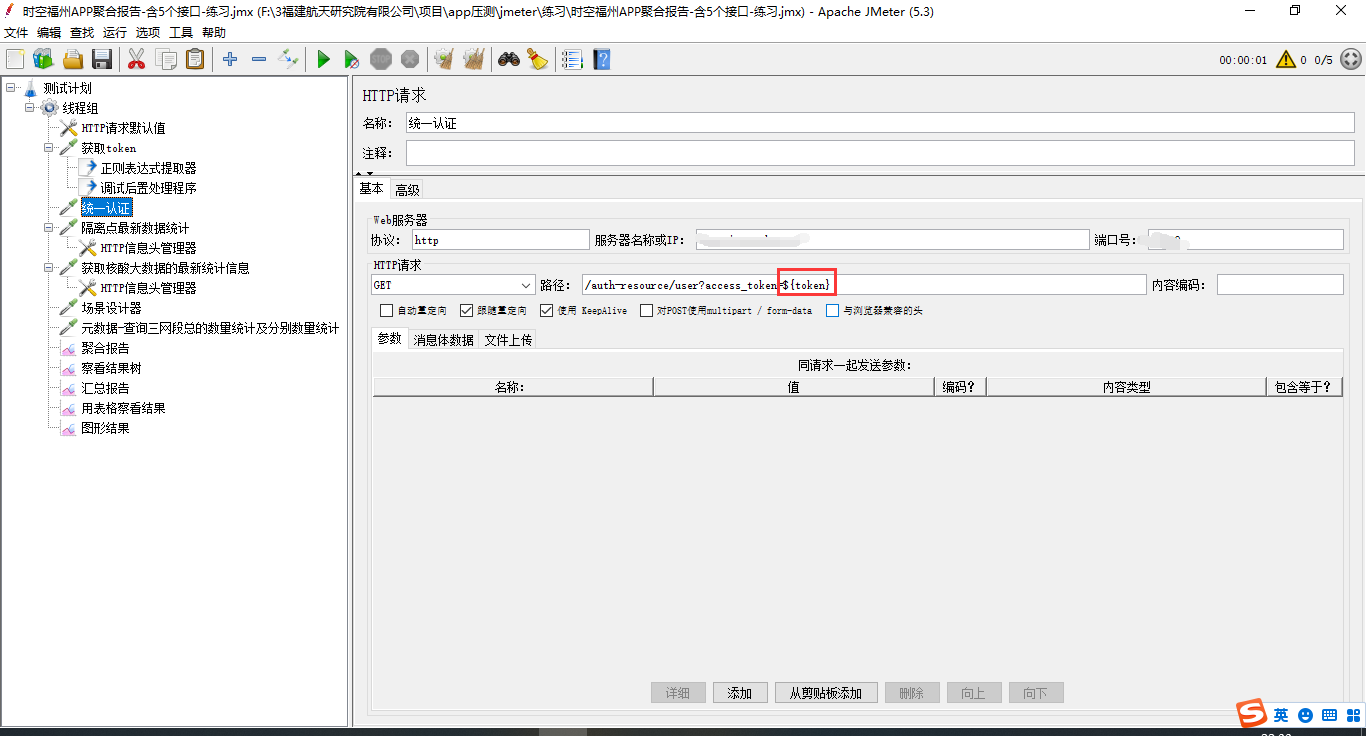Image resolution: width=1366 pixels, height=736 pixels.
Task: Open the Search binoculars icon
Action: tap(508, 59)
